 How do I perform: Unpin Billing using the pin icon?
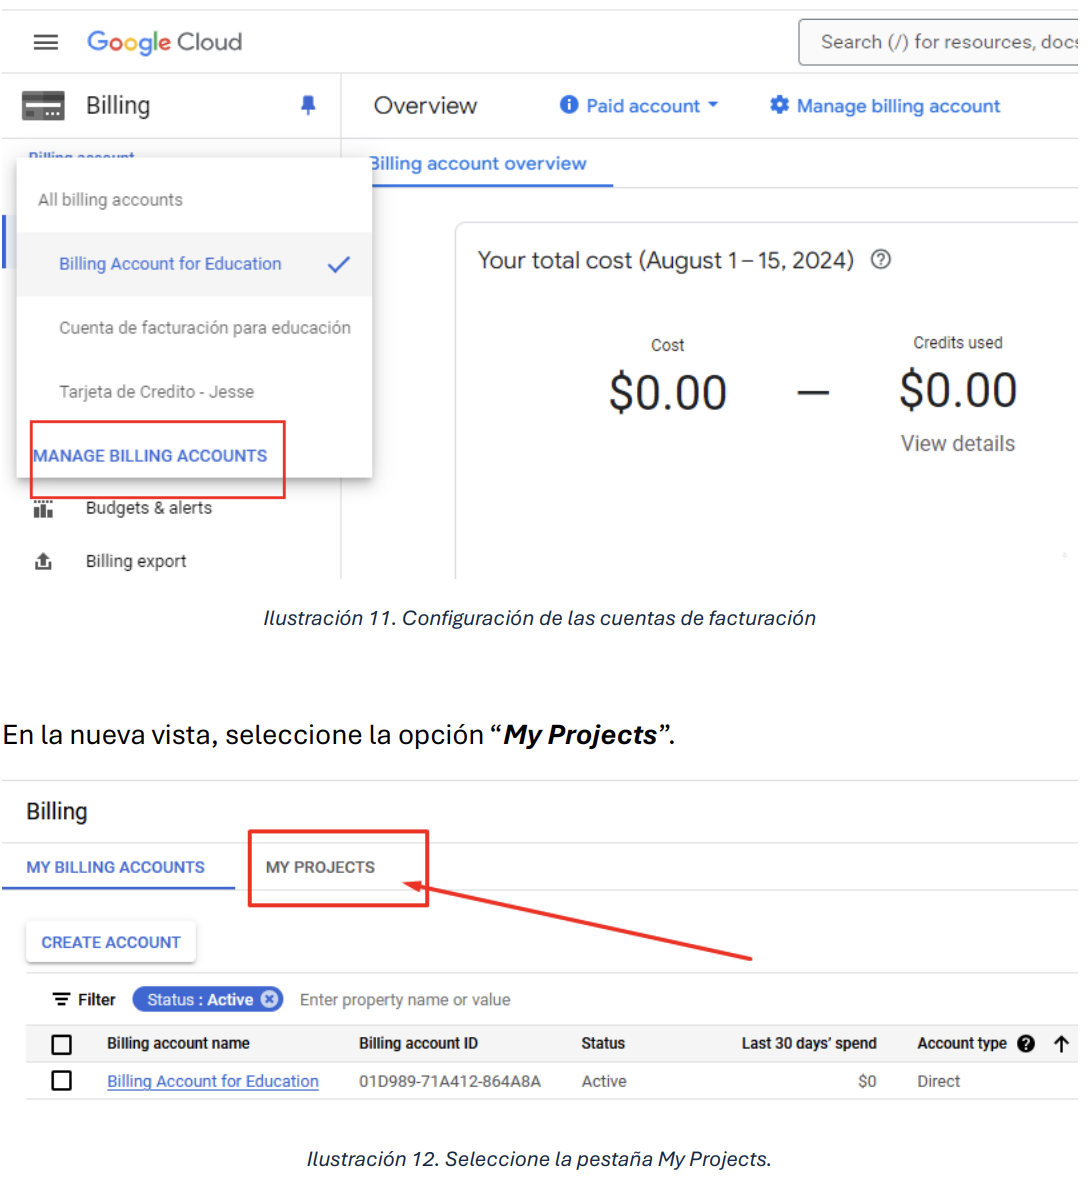pyautogui.click(x=308, y=105)
